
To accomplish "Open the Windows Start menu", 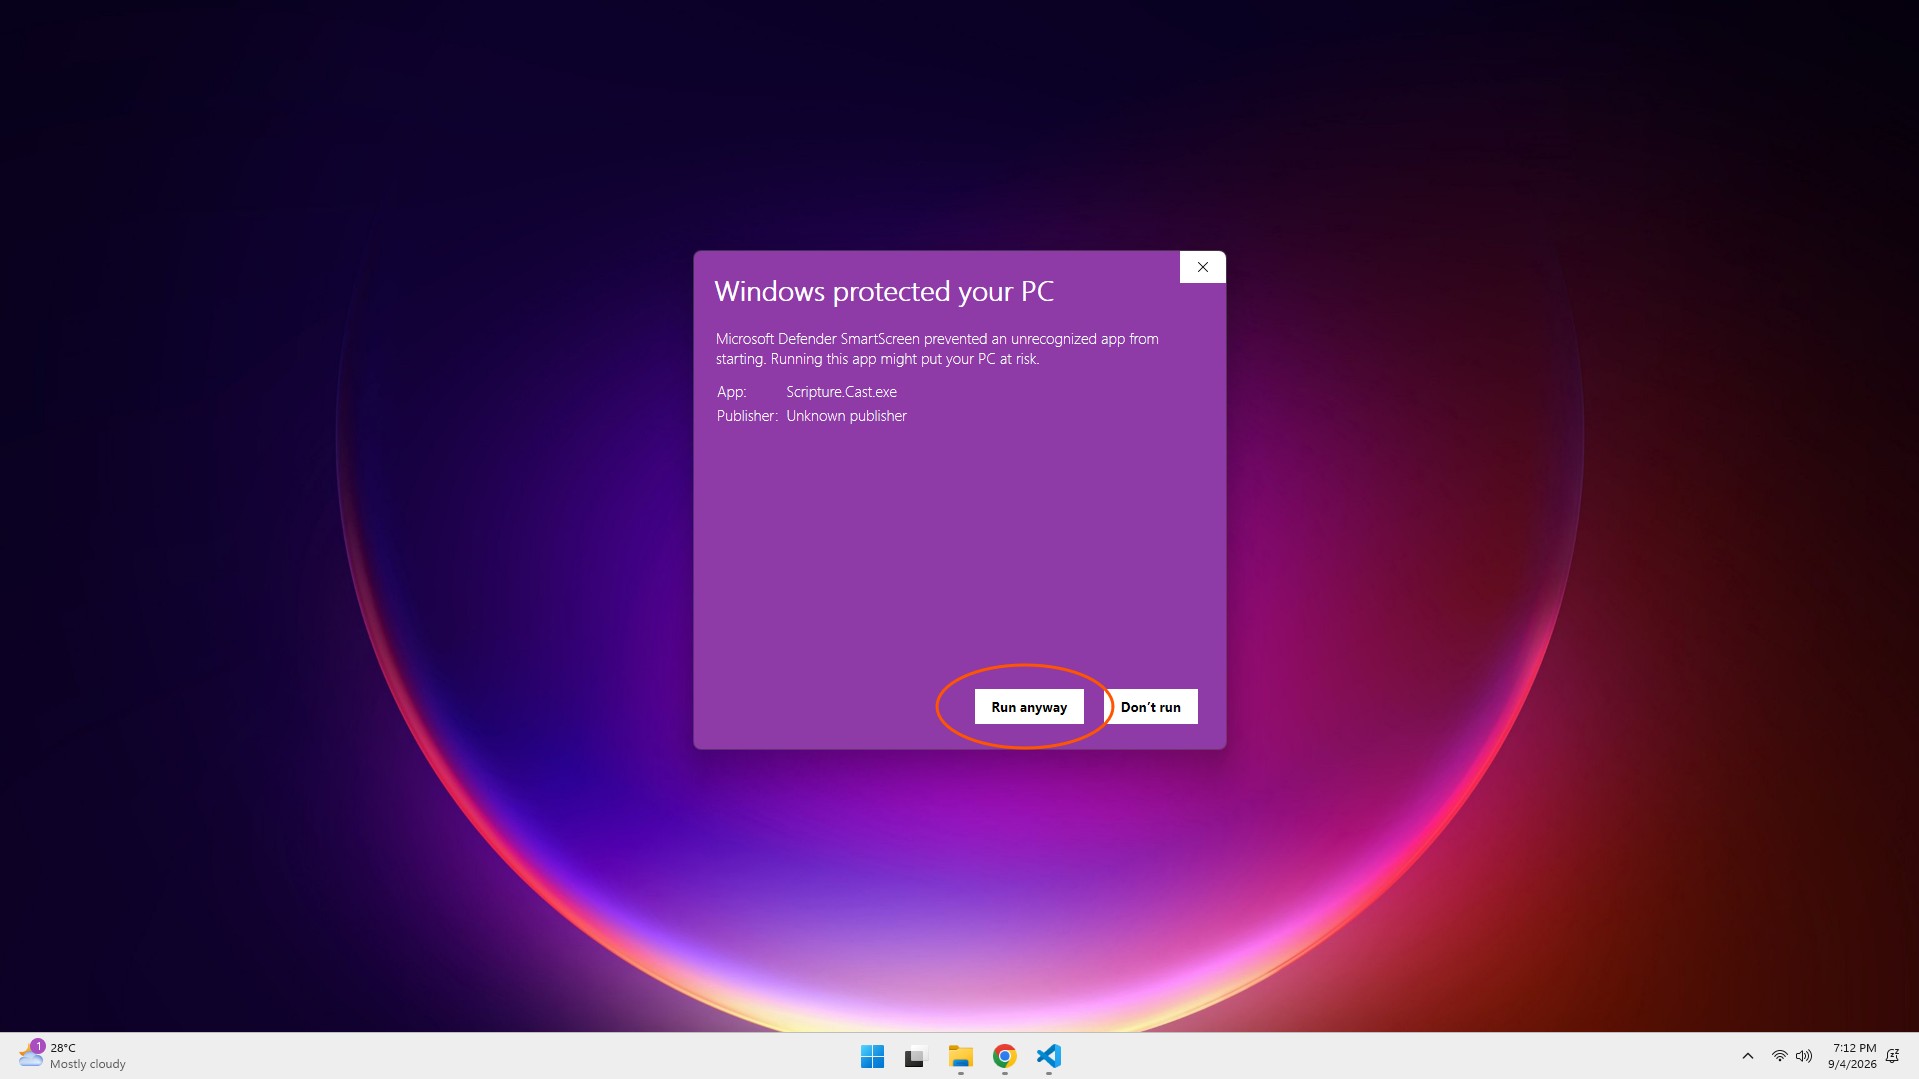I will tap(872, 1056).
